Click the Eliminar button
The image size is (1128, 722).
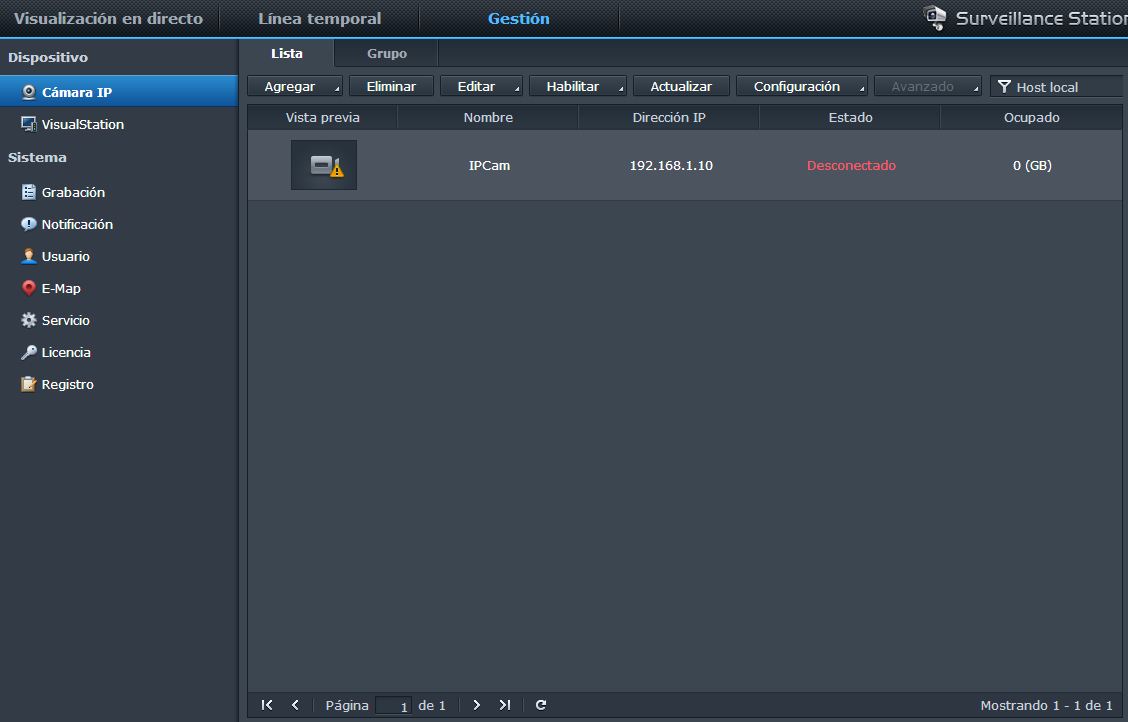coord(391,86)
